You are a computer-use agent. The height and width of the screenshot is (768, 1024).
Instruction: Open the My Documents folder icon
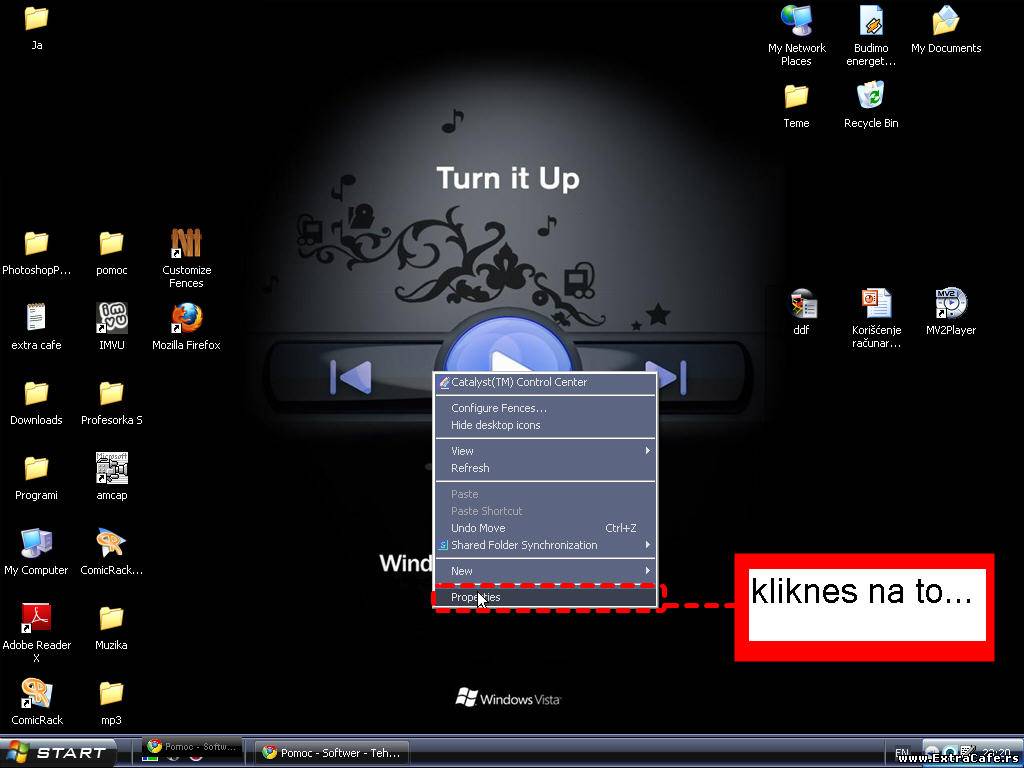tap(945, 22)
